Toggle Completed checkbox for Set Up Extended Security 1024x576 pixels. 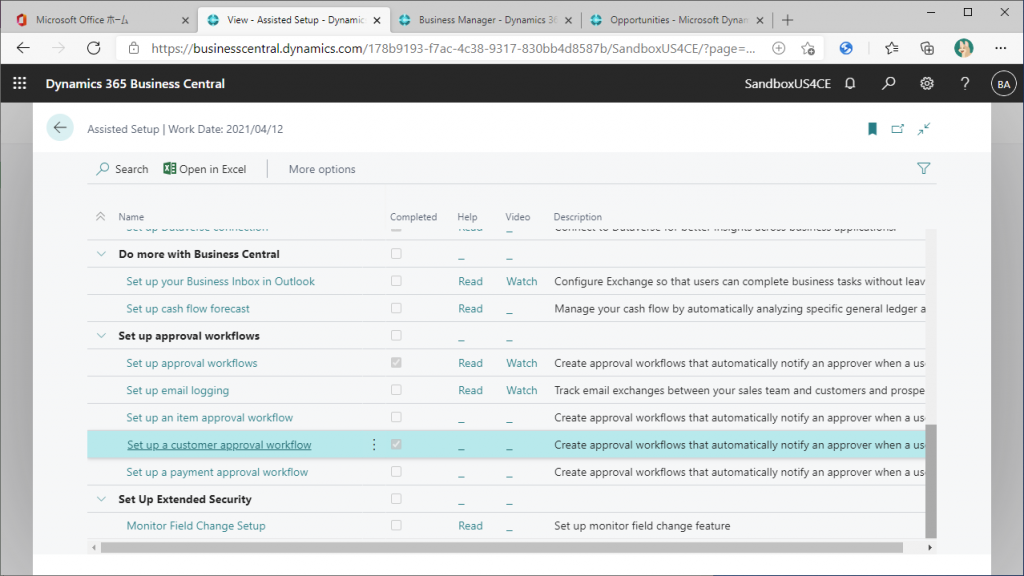pyautogui.click(x=396, y=499)
